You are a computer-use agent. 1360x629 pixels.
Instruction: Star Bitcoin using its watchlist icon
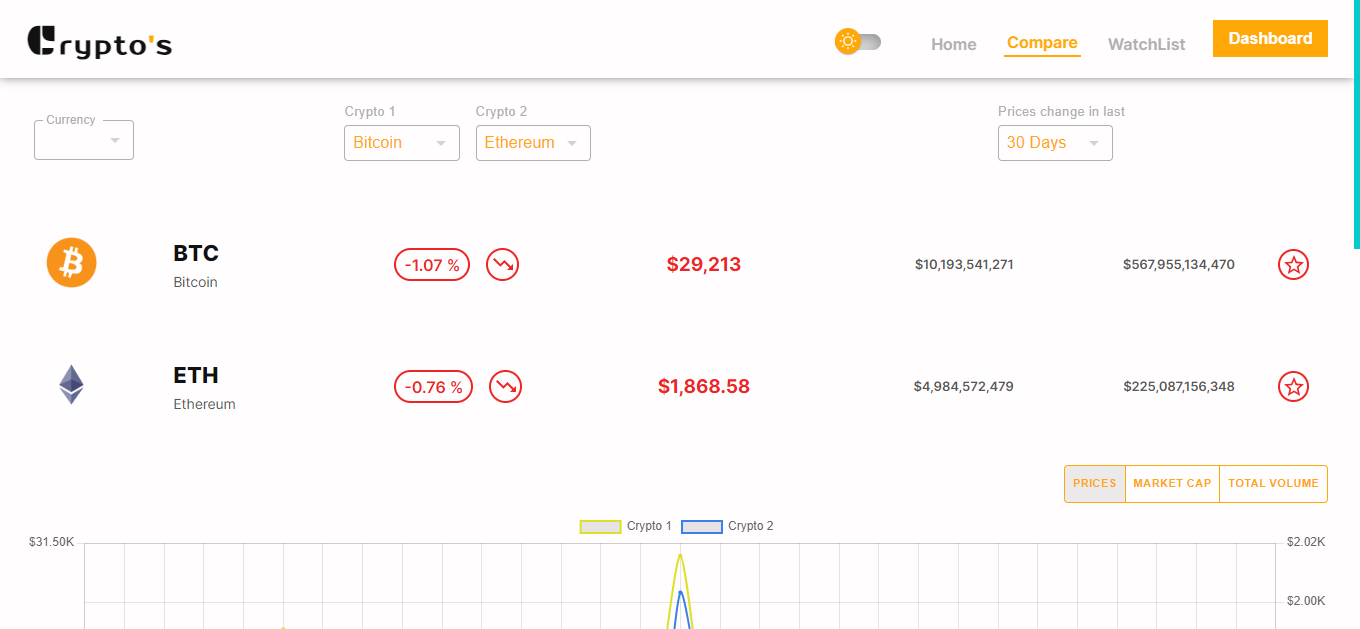click(x=1293, y=264)
